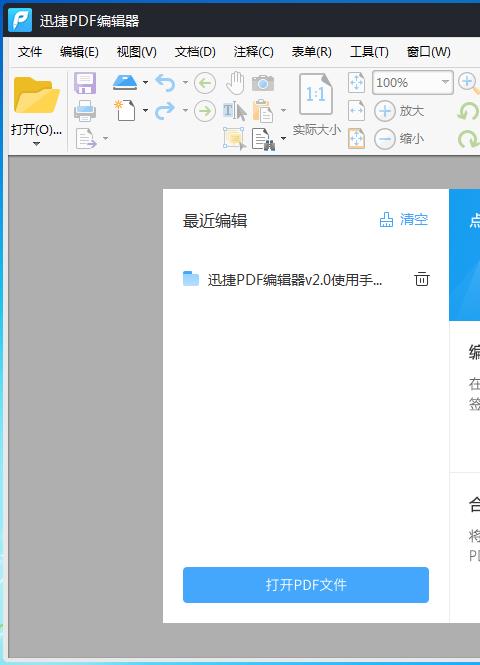Rotate view clockwise green arrow
The image size is (480, 665).
click(469, 139)
